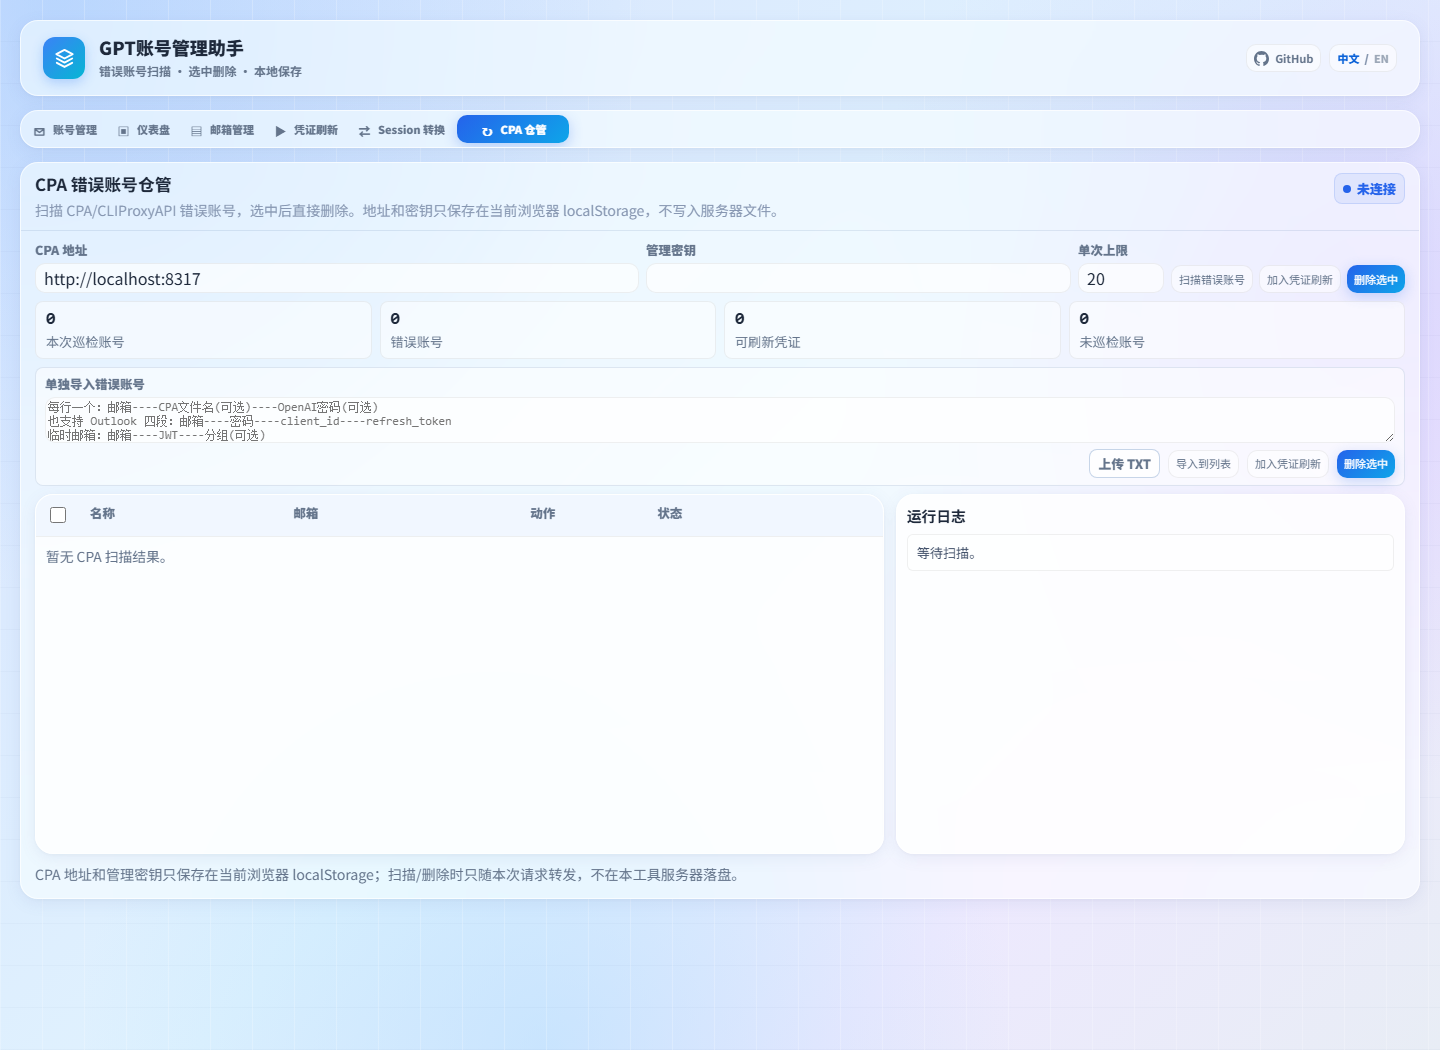Click the 状态 column header
Screen dimensions: 1440x1050
670,513
